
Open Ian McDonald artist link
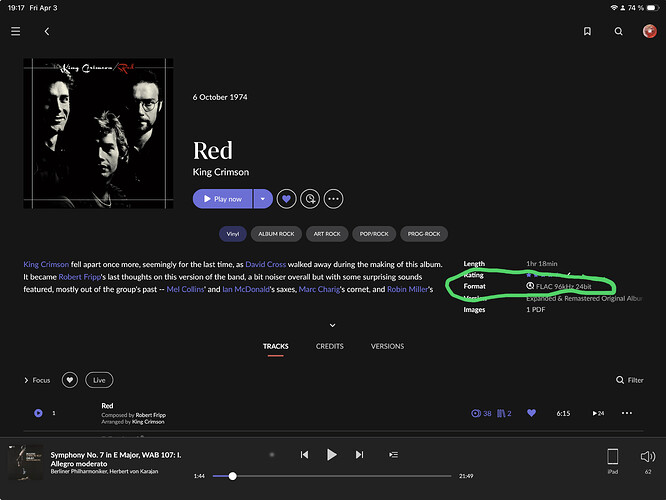246,289
